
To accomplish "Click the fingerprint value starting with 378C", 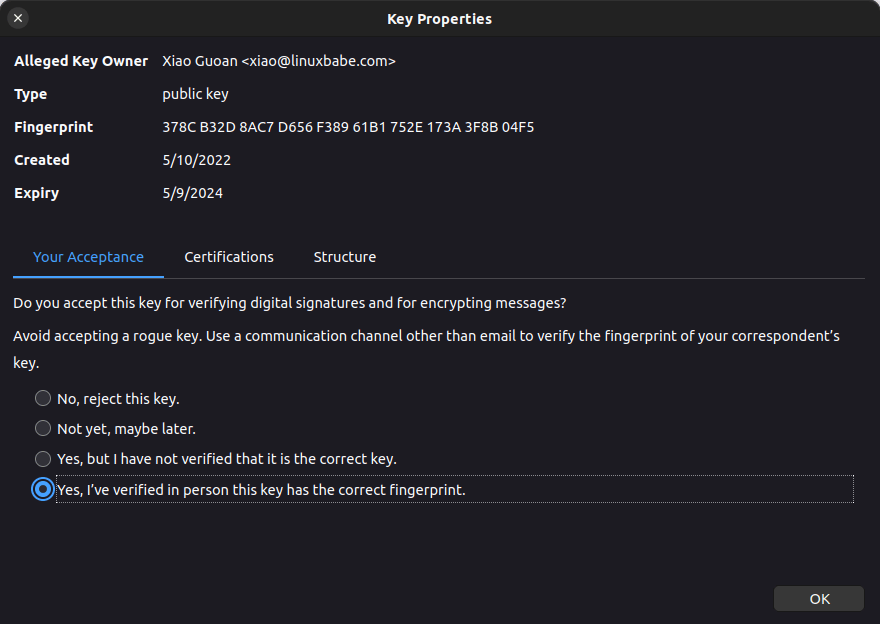I will point(348,127).
